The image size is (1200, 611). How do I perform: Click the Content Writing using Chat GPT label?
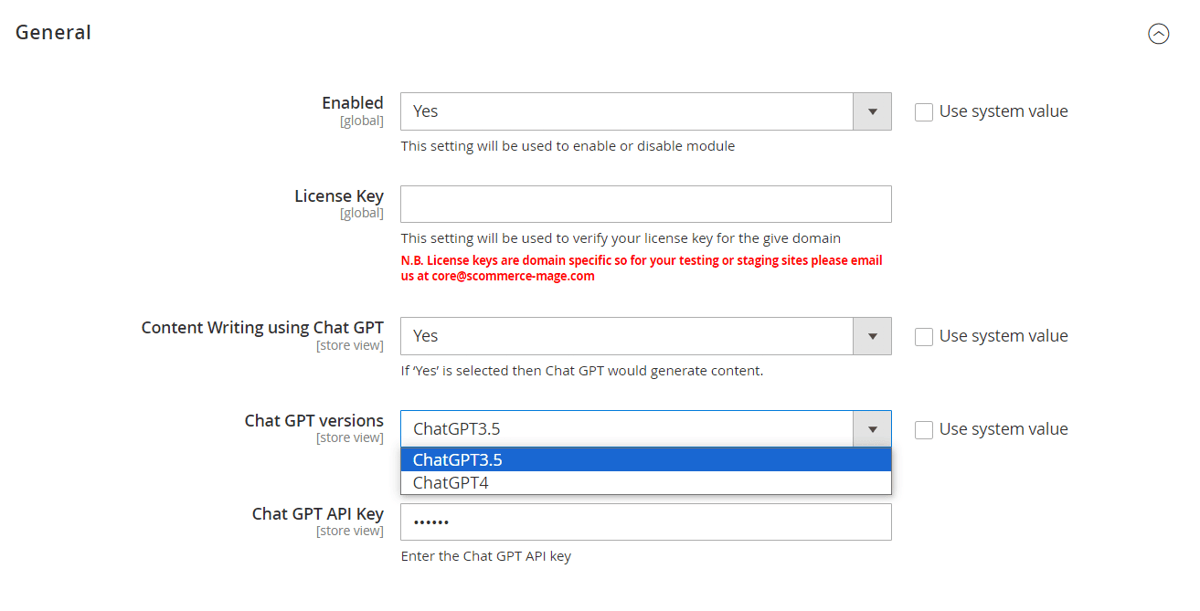tap(263, 327)
